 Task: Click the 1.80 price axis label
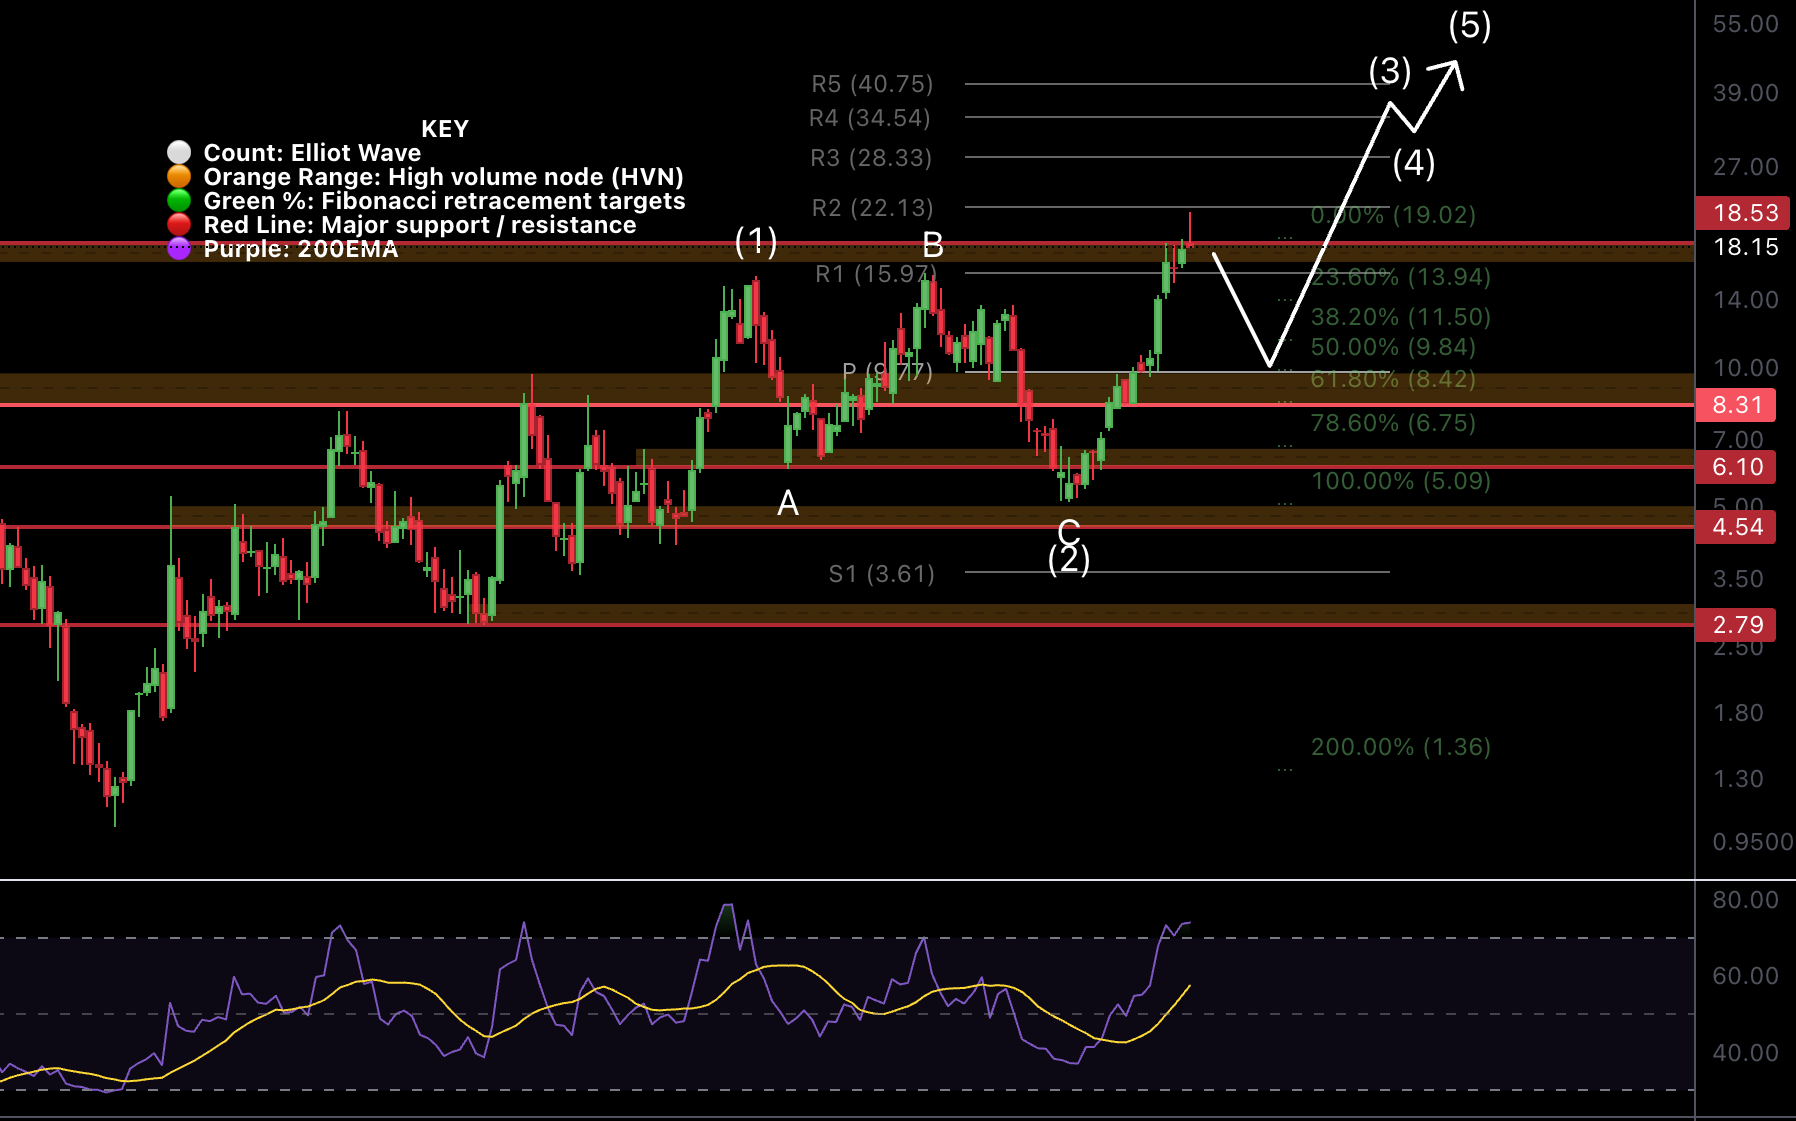1738,713
